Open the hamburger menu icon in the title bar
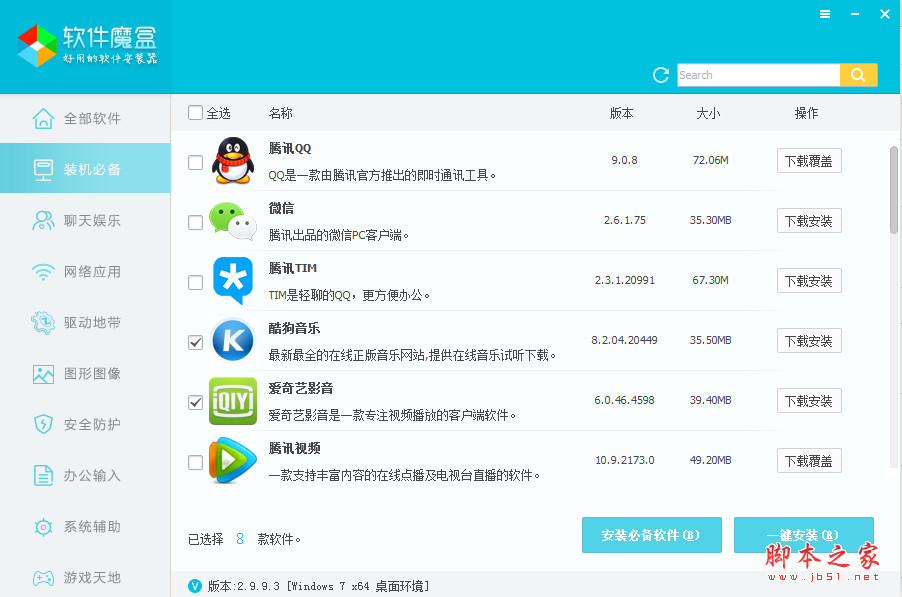The width and height of the screenshot is (902, 597). [825, 14]
